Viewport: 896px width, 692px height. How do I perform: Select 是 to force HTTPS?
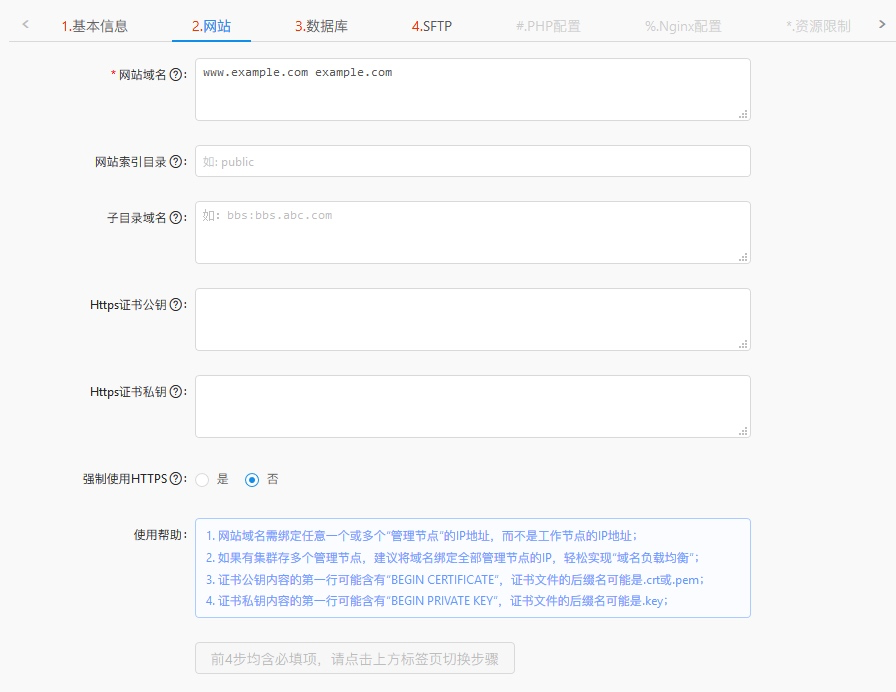(202, 480)
